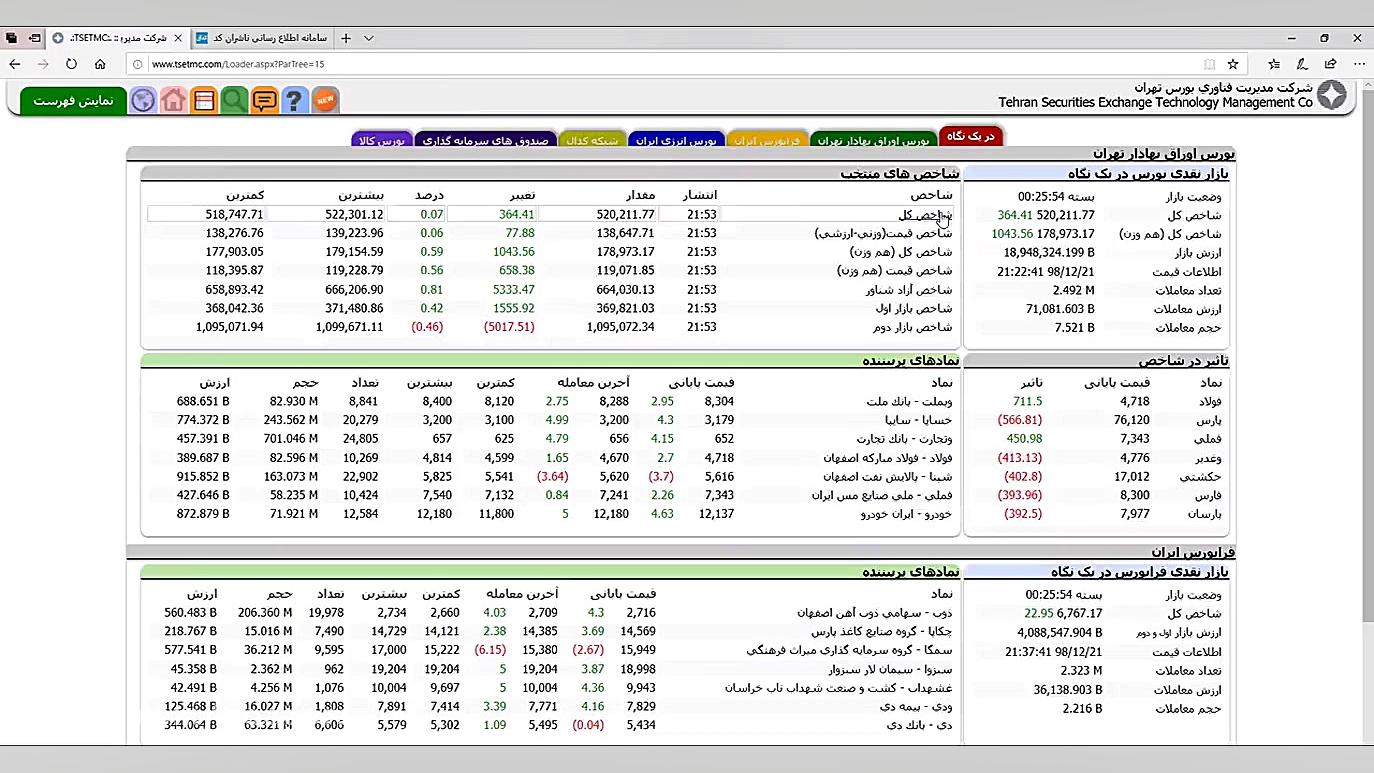The width and height of the screenshot is (1374, 773).
Task: Open the خودرو - ایران خودرو symbol
Action: 906,514
